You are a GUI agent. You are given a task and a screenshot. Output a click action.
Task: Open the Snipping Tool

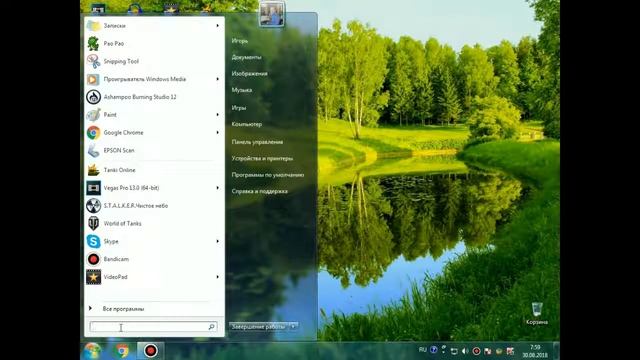[x=154, y=61]
